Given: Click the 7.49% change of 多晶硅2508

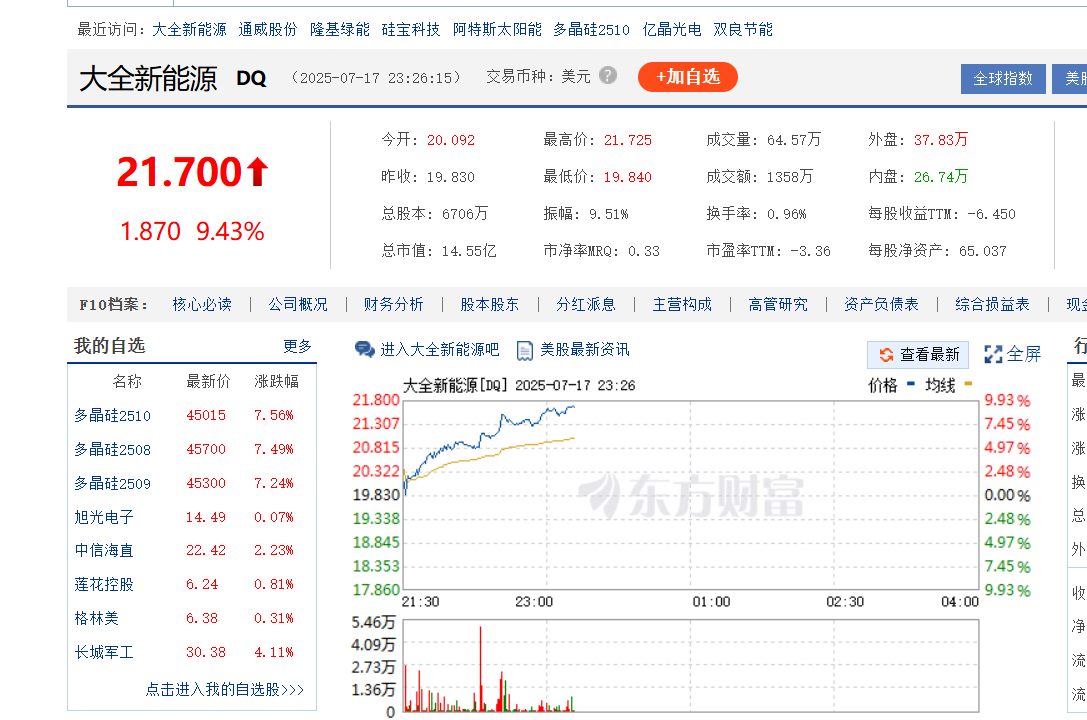Looking at the screenshot, I should click(273, 449).
